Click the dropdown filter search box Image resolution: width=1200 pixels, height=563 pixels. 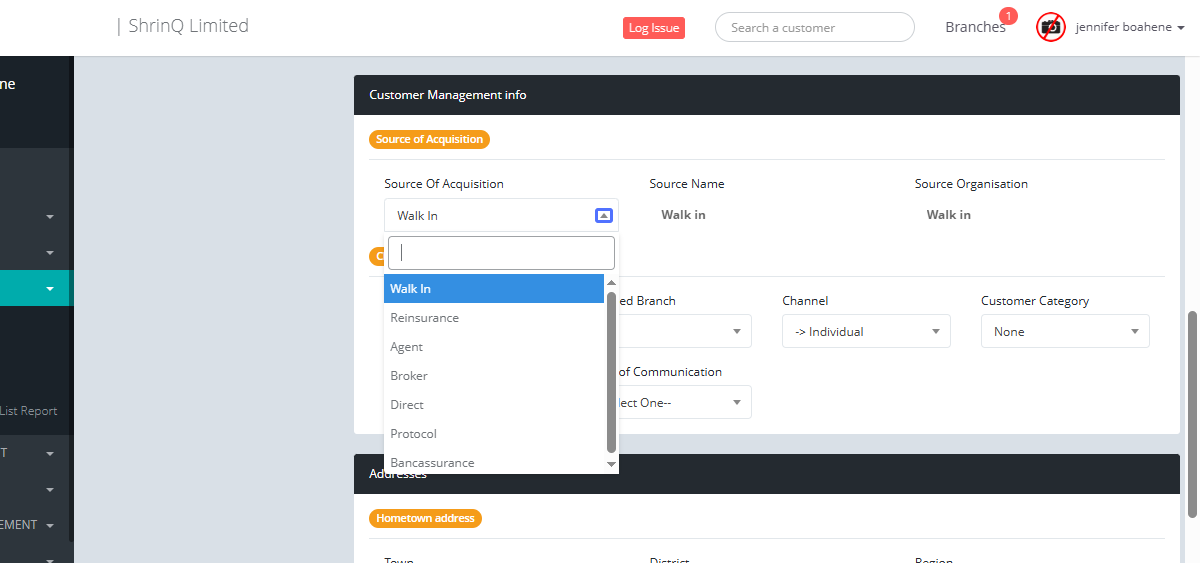[501, 253]
